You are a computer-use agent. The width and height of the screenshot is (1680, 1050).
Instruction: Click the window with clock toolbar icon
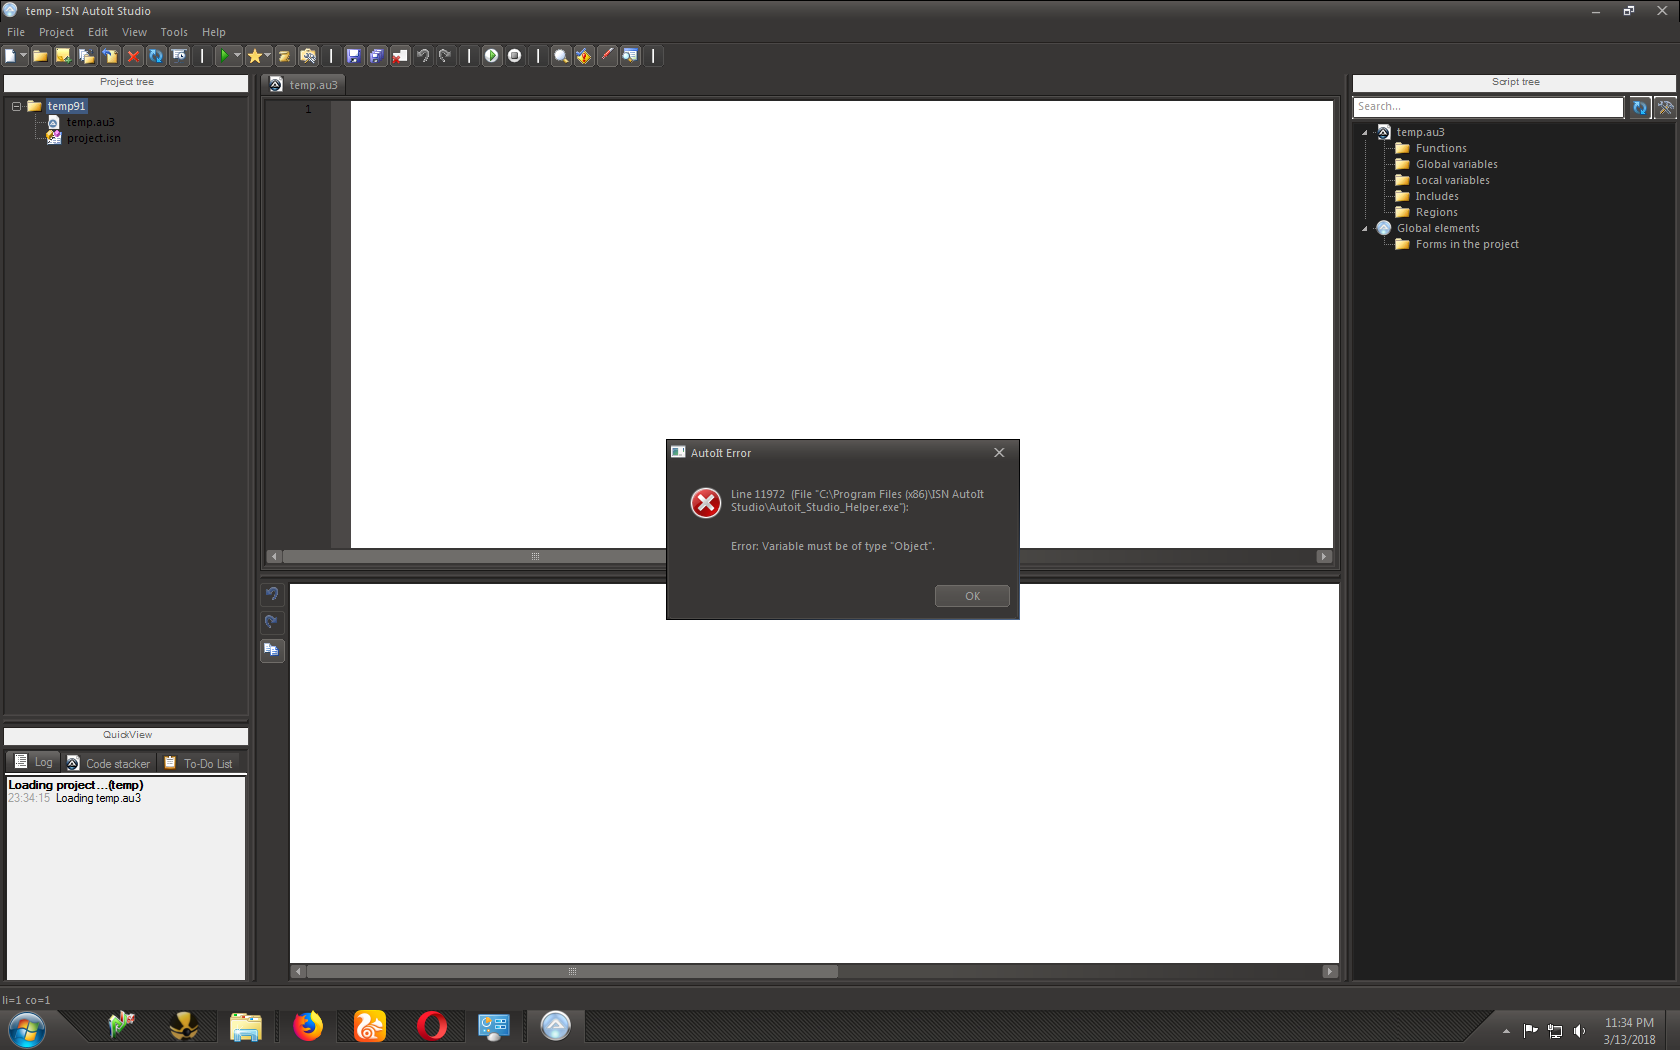(x=179, y=56)
